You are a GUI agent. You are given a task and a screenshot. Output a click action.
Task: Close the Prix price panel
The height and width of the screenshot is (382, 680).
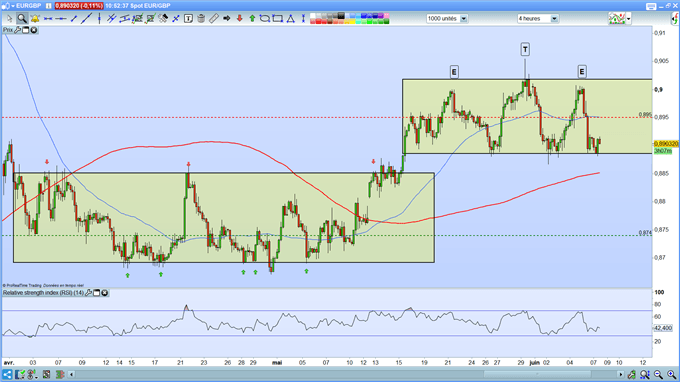(33, 30)
